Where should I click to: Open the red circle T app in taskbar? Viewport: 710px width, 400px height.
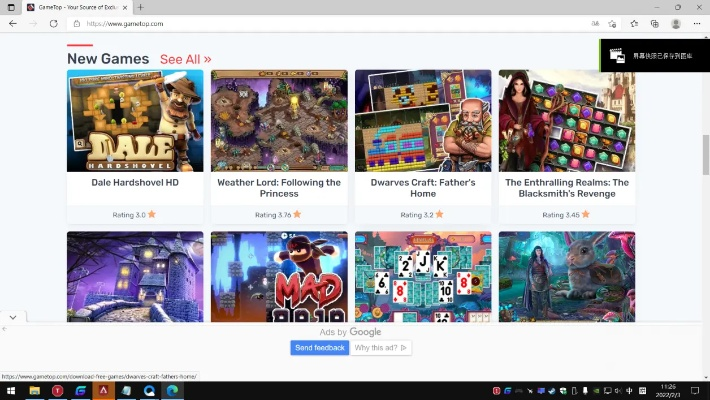point(58,390)
